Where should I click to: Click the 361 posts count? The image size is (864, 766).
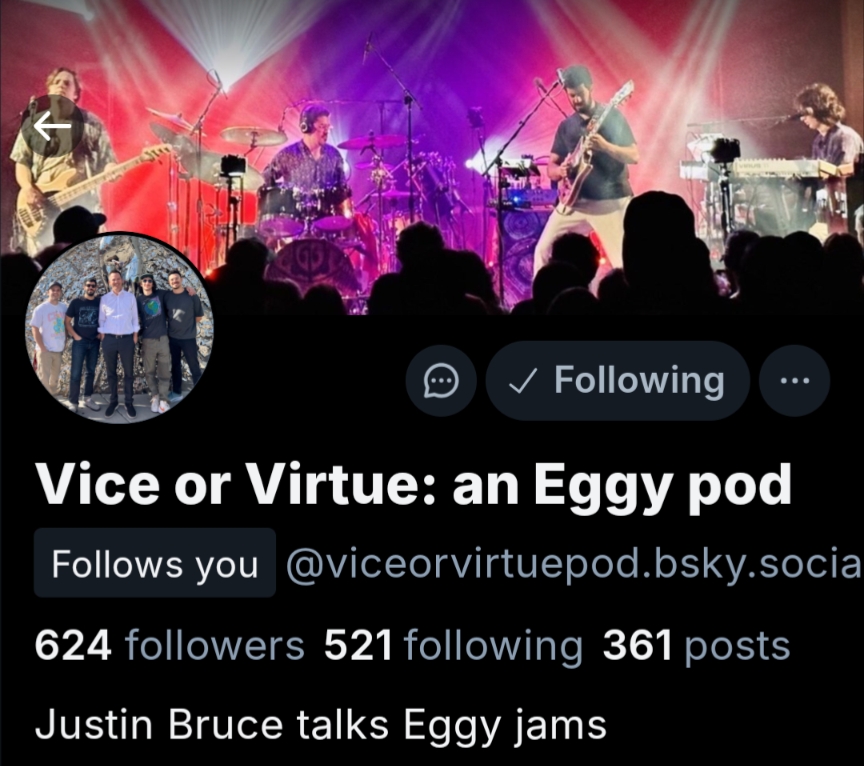[x=696, y=645]
